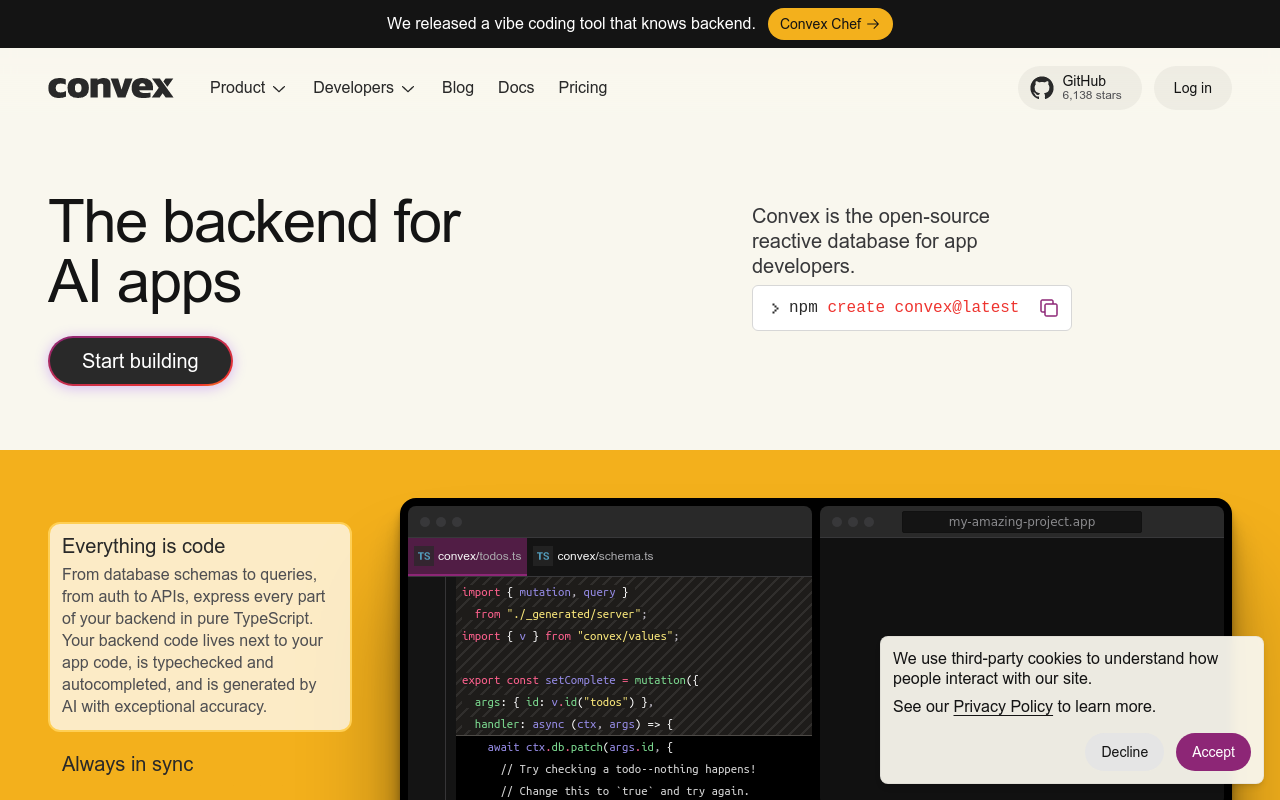Click the "export const setComplete" code line
1280x800 pixels.
click(x=580, y=680)
